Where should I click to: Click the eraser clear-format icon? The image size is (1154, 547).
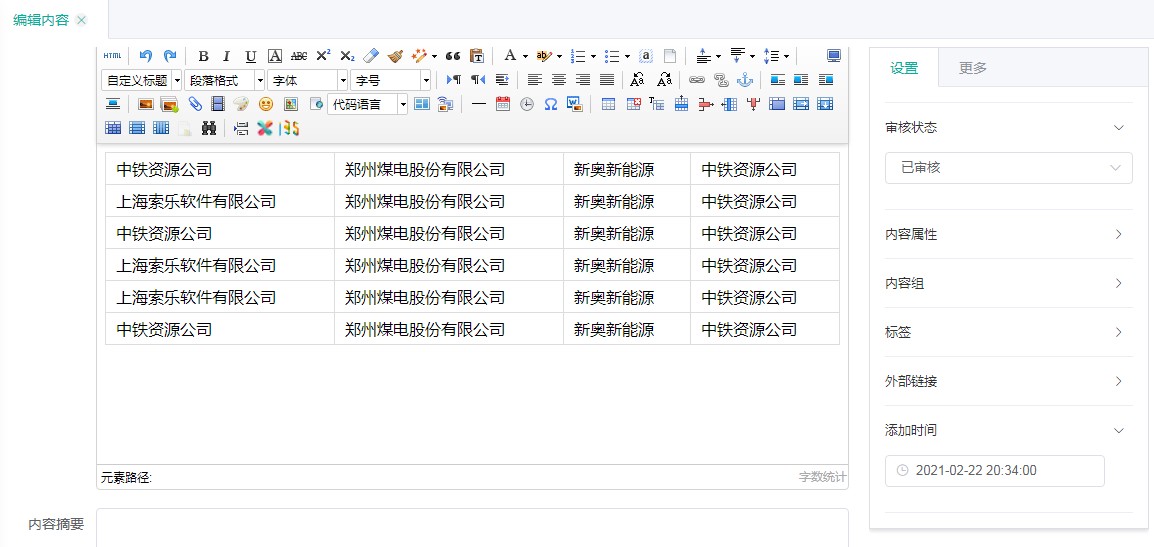point(370,56)
